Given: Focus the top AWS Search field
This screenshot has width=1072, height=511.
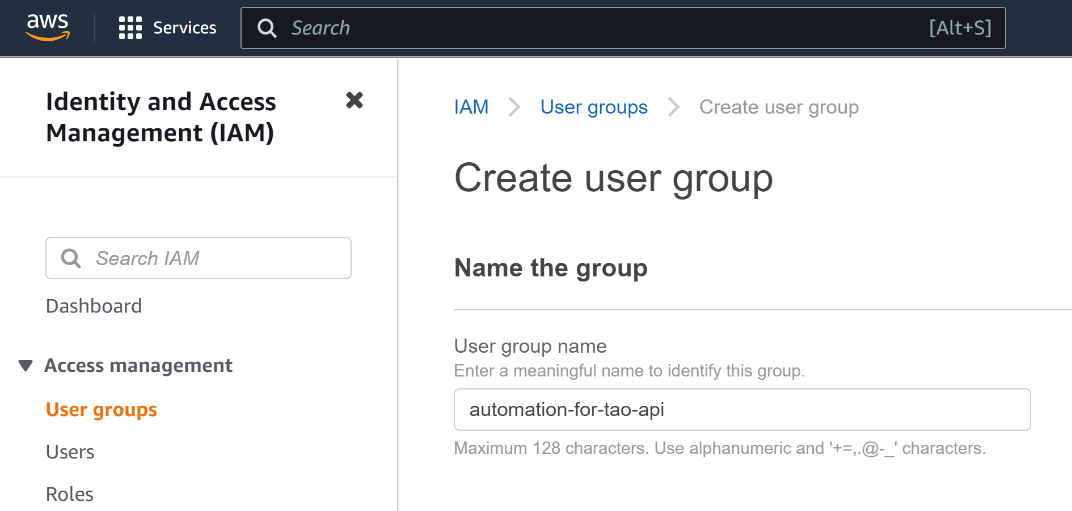Looking at the screenshot, I should [x=600, y=28].
